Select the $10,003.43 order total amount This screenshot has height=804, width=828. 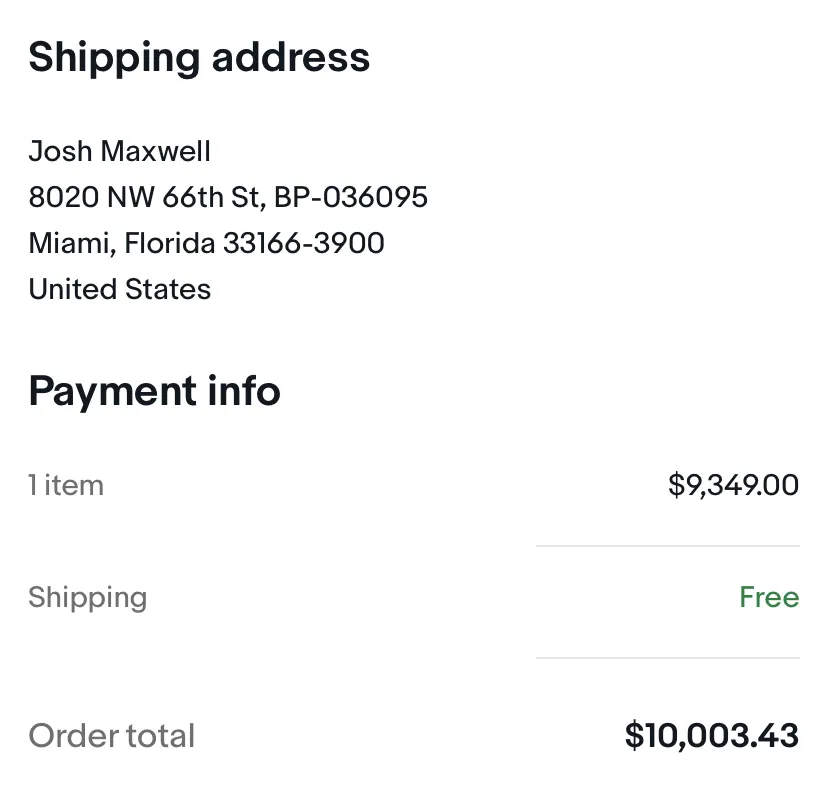[x=712, y=735]
